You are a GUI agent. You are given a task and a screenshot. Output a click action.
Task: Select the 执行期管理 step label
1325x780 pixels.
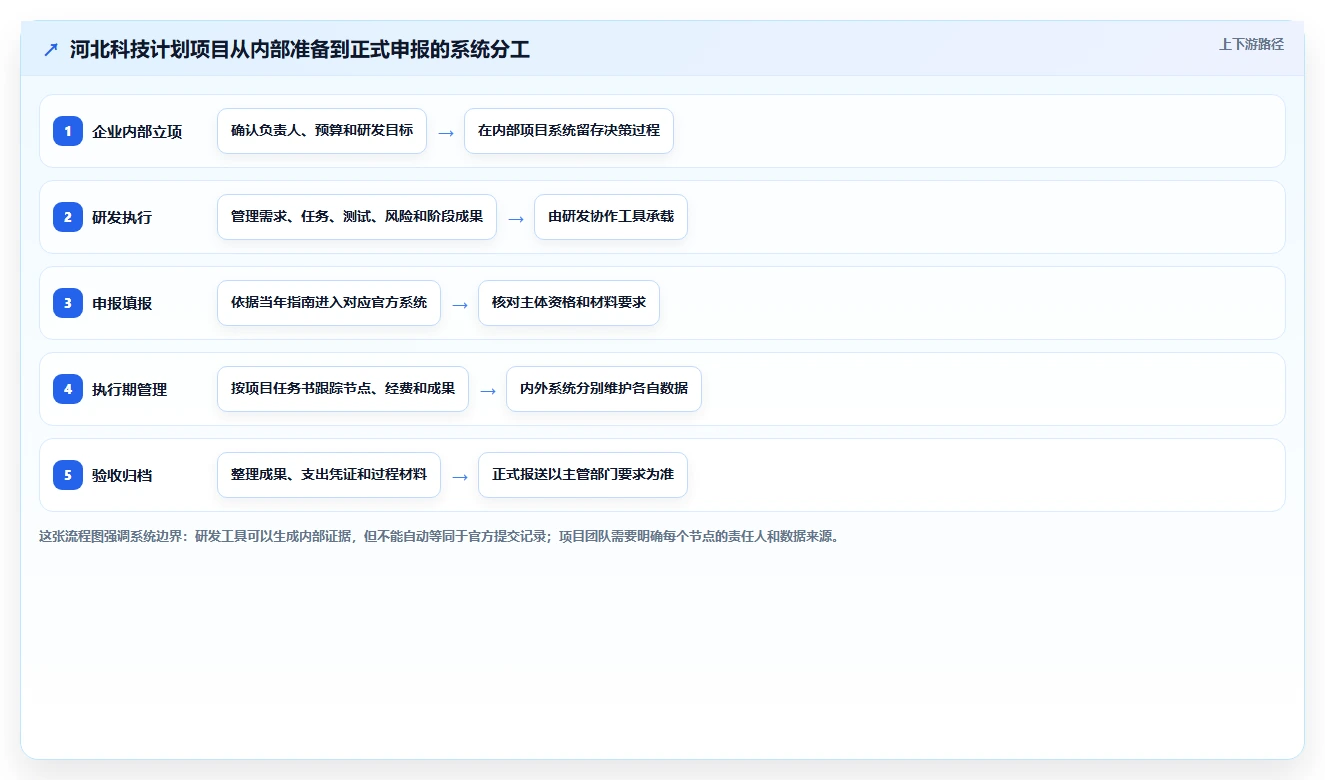pyautogui.click(x=130, y=389)
